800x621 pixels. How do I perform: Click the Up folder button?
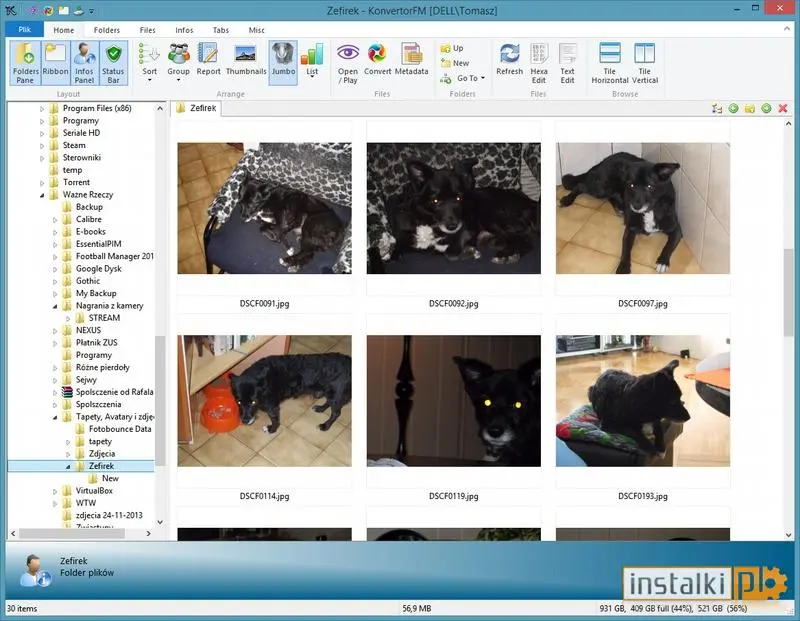click(x=452, y=48)
